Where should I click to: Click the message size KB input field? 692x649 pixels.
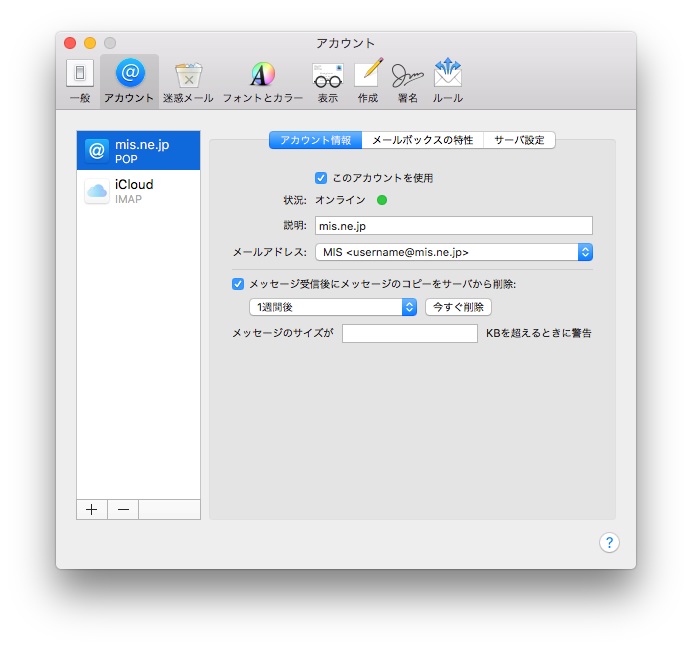(410, 333)
